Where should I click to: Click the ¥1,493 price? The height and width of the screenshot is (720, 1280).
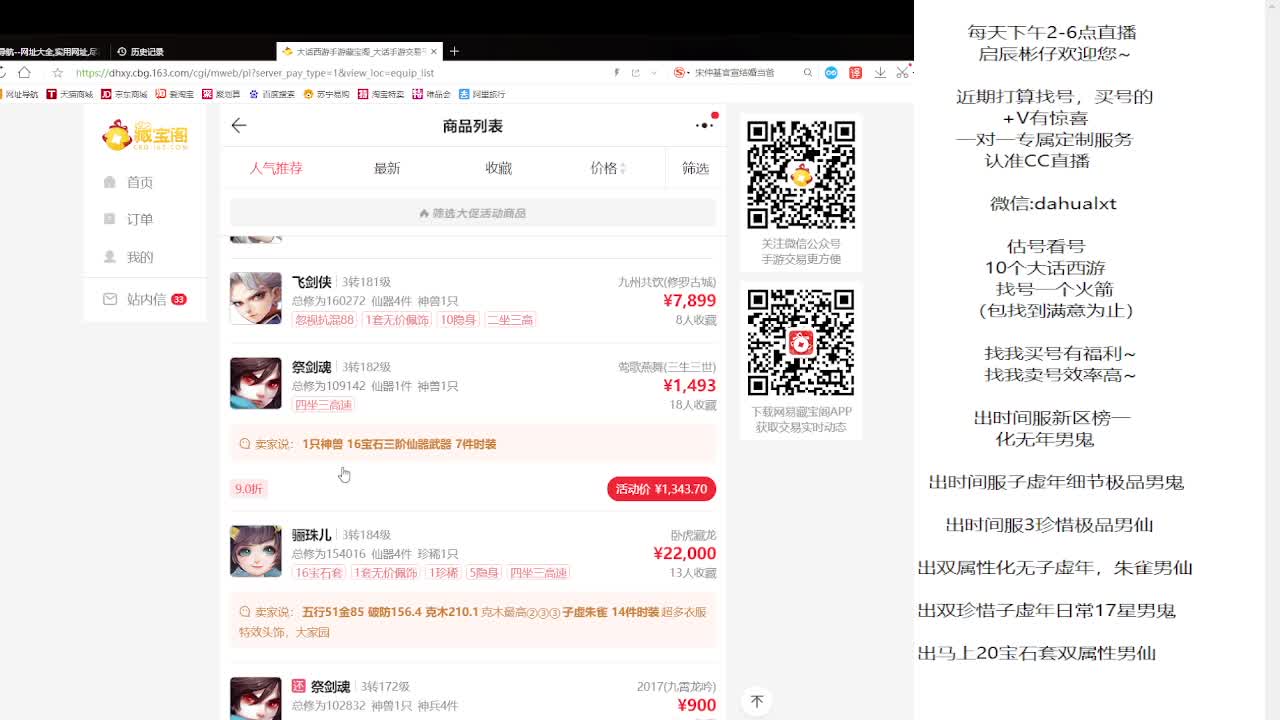coord(689,385)
